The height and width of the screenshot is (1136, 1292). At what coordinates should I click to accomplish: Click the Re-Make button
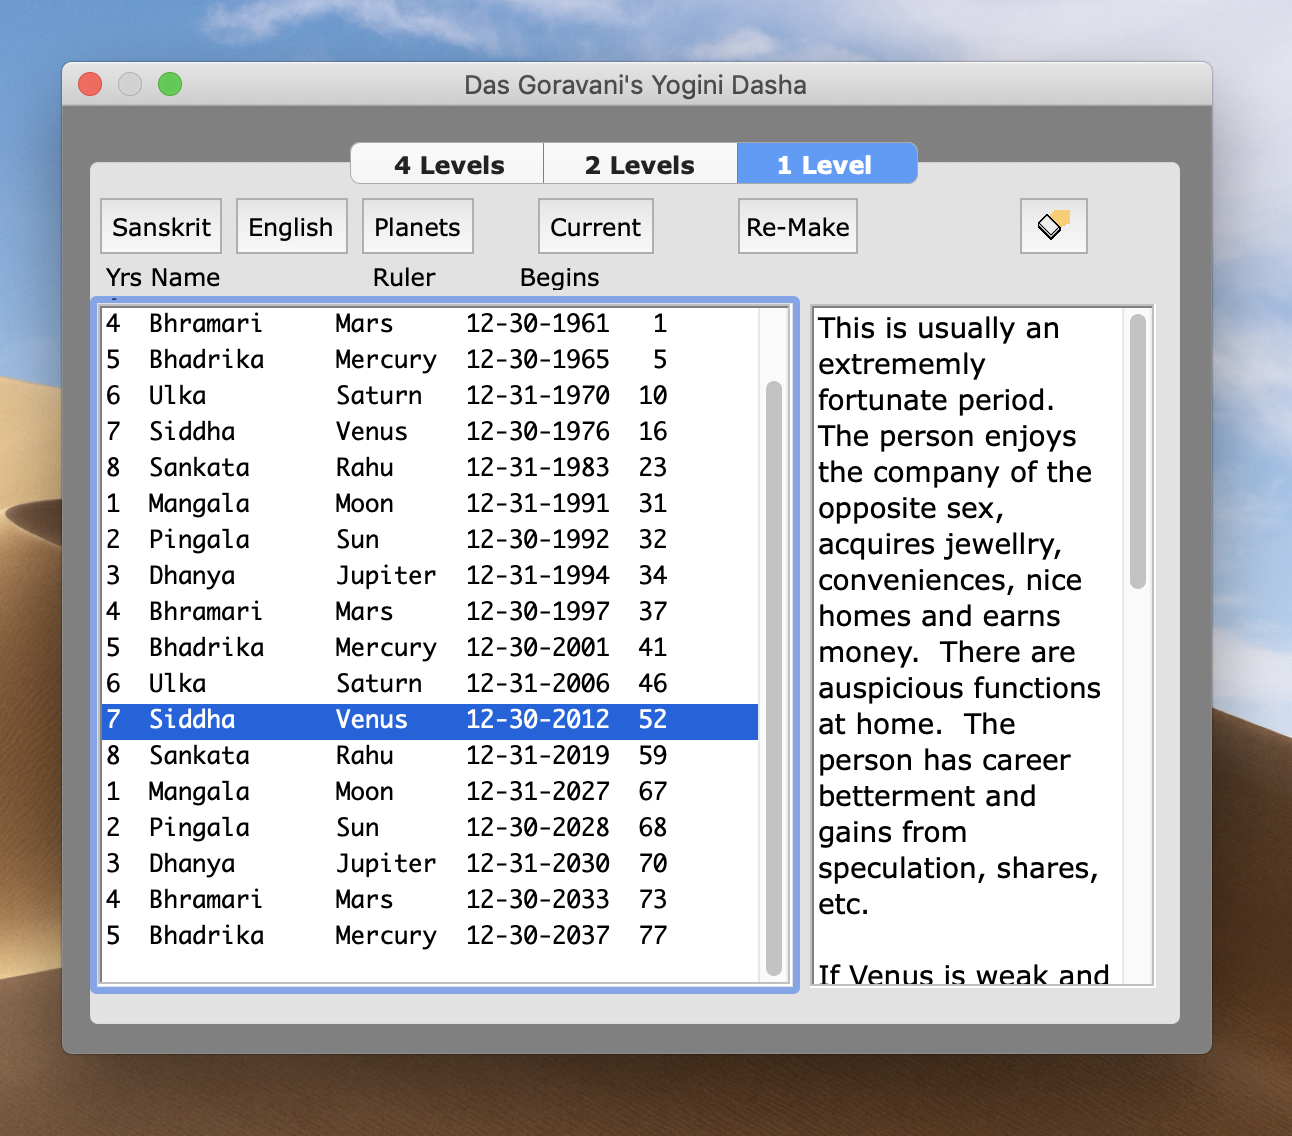tap(797, 227)
